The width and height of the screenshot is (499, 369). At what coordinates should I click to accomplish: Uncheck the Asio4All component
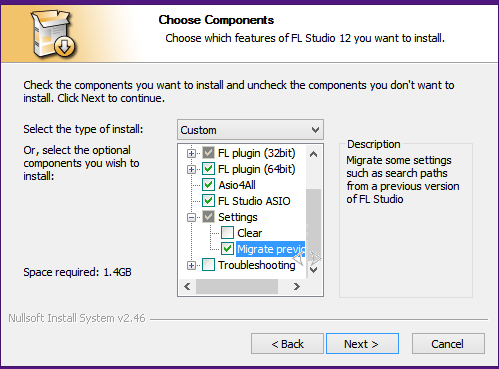pos(208,185)
